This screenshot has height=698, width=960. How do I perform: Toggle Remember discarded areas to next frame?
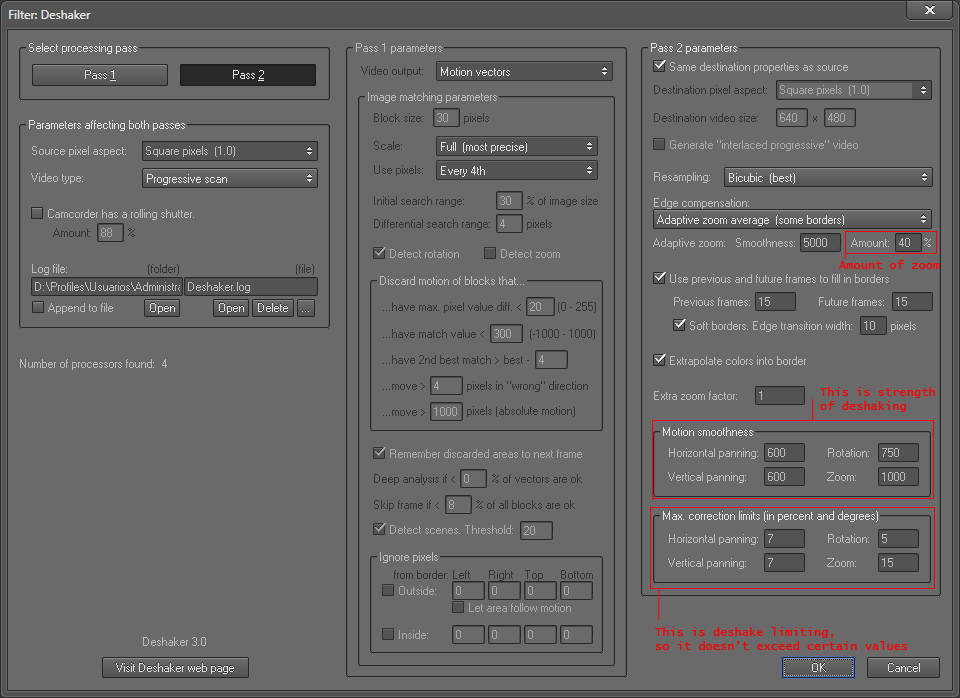pos(380,453)
